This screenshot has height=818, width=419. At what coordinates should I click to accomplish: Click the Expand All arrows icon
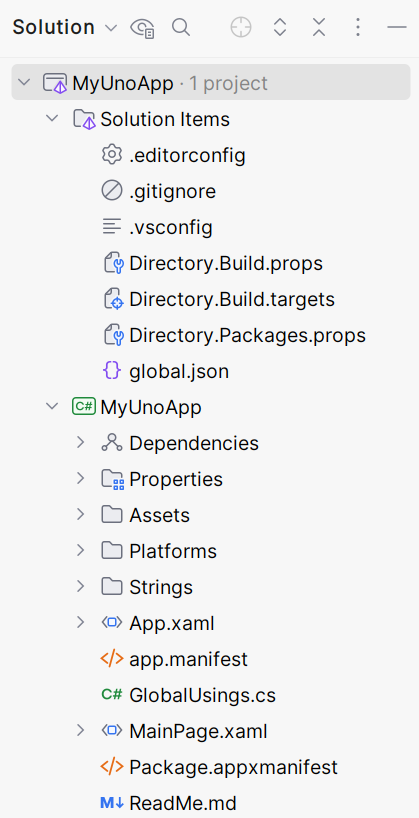tap(280, 27)
